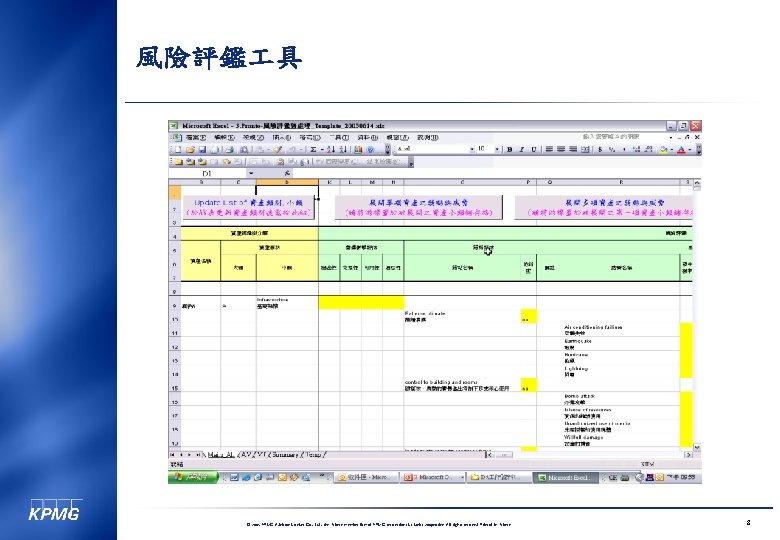The image size is (780, 540).
Task: Click first sheet navigation arrow at bottom left
Action: (x=173, y=455)
